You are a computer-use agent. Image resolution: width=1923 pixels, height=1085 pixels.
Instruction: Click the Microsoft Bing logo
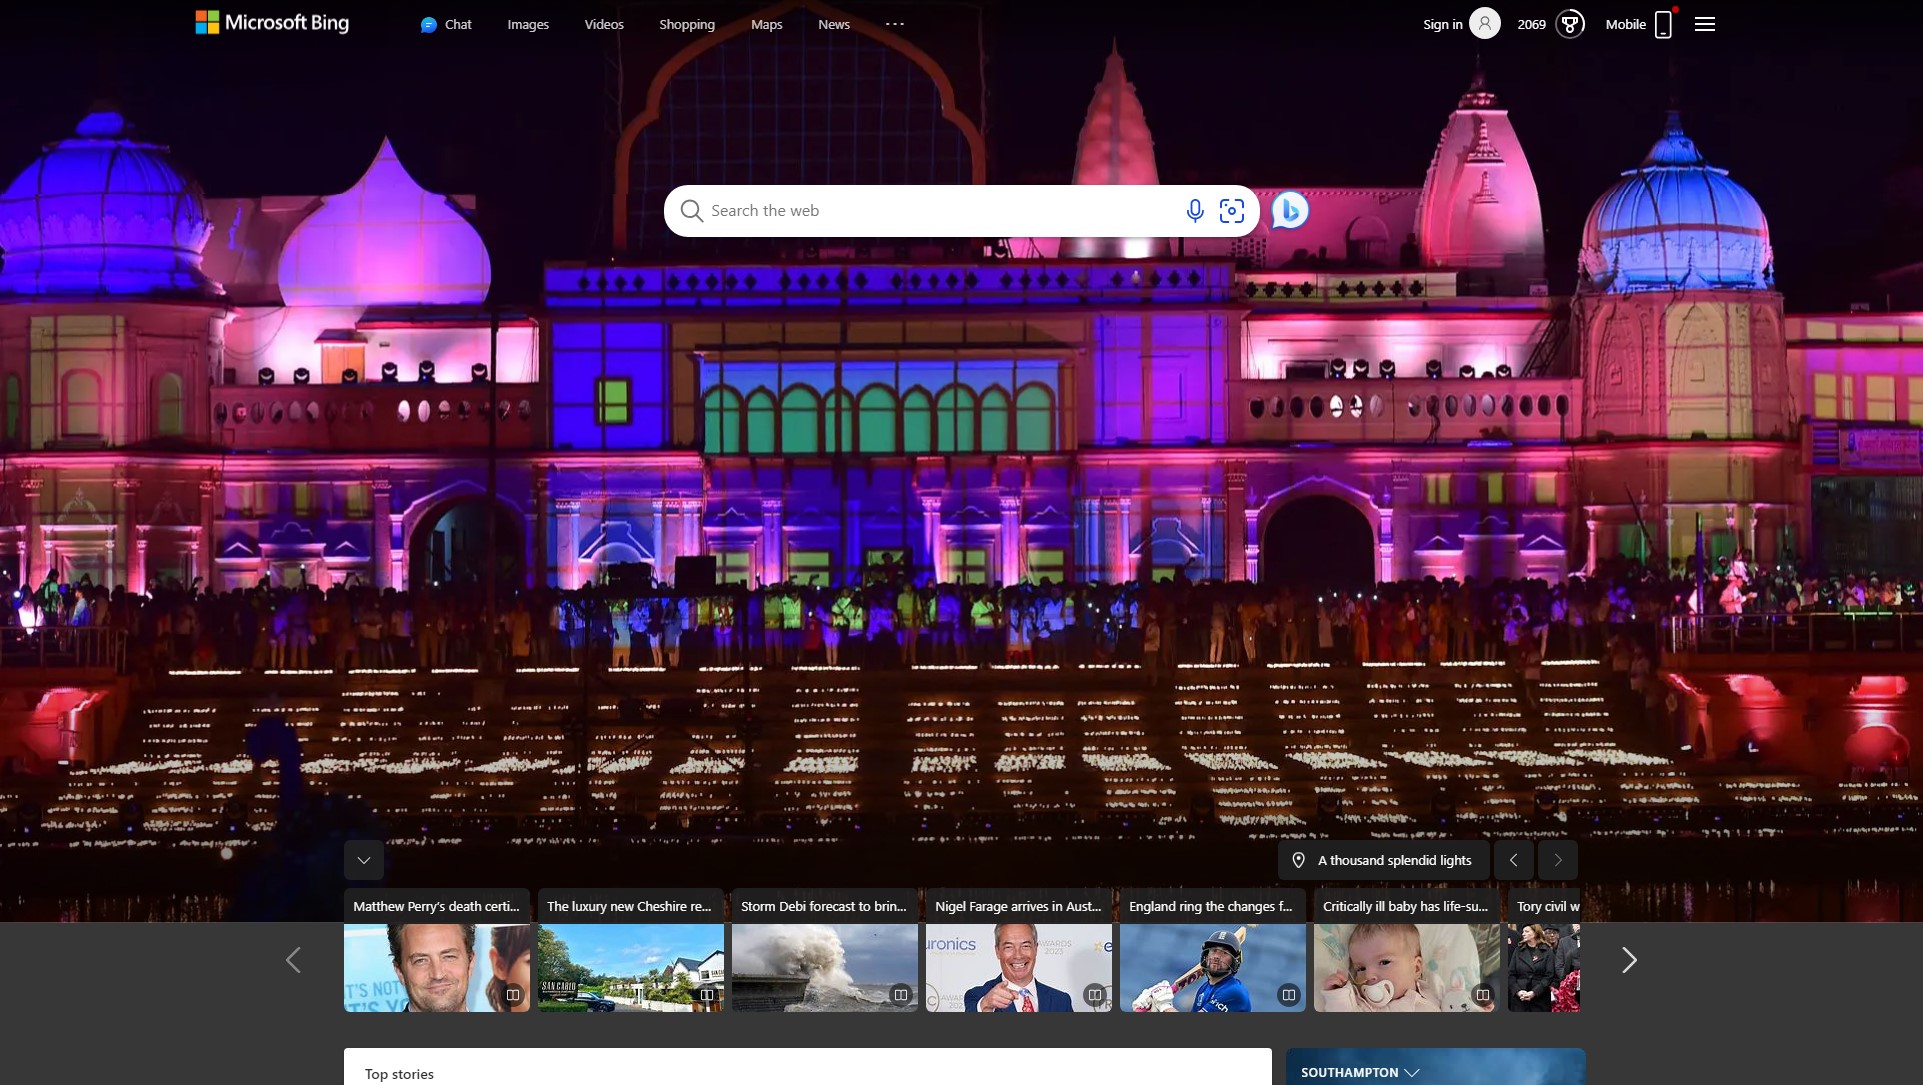point(272,23)
